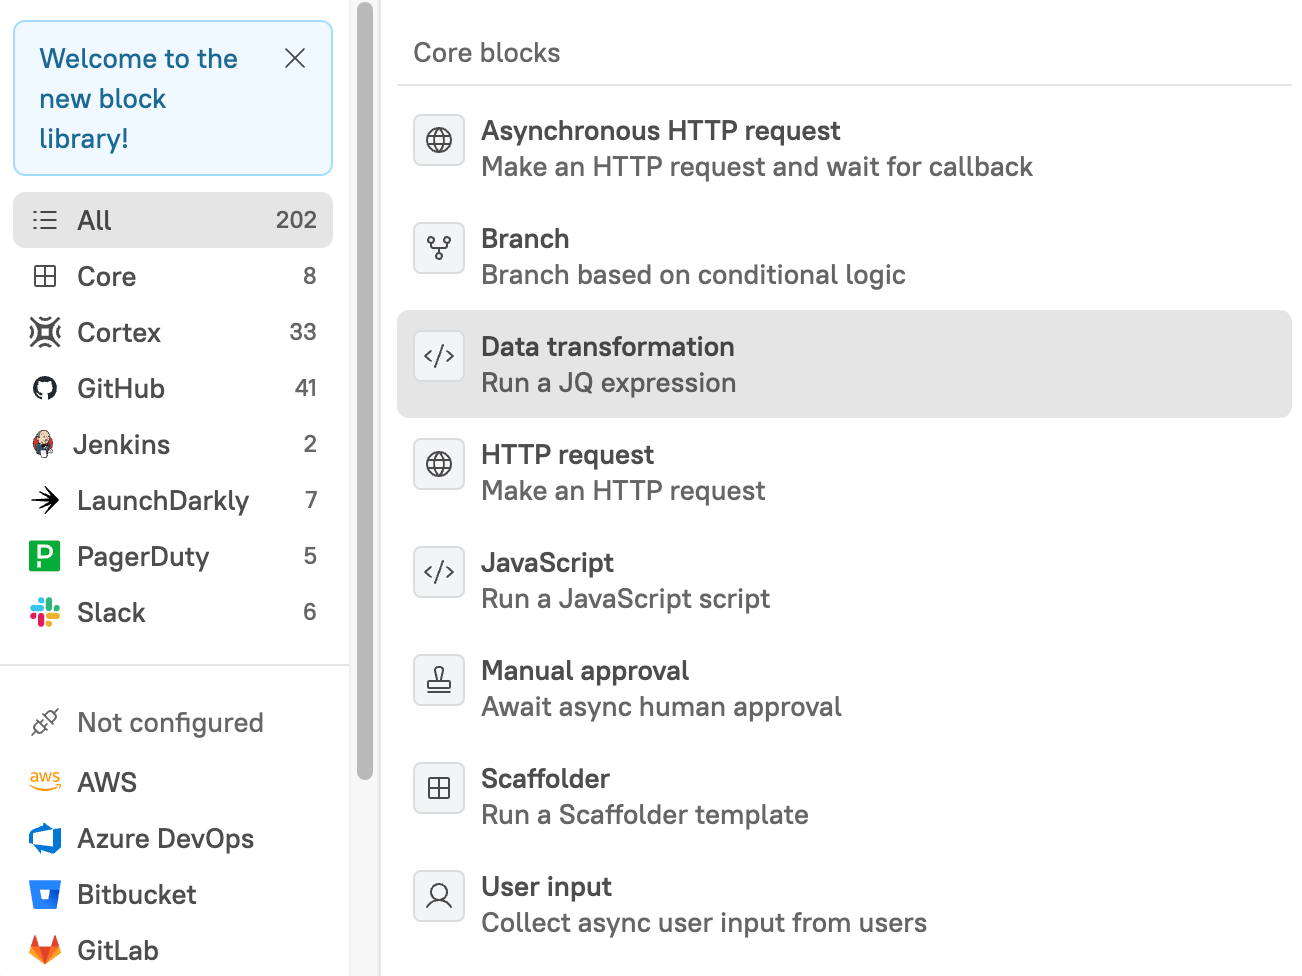This screenshot has height=976, width=1302.
Task: Click the Cortex logo icon
Action: coord(45,332)
